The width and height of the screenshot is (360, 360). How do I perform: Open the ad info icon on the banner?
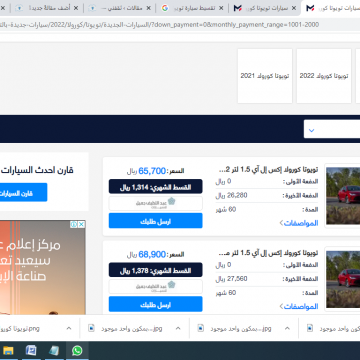pos(74,225)
